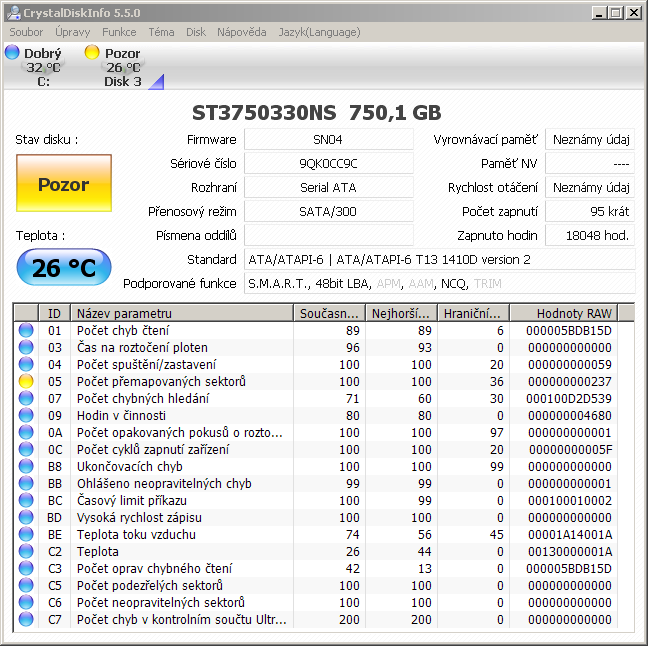
Task: Click the empty Písmena oddílů field
Action: pyautogui.click(x=329, y=235)
